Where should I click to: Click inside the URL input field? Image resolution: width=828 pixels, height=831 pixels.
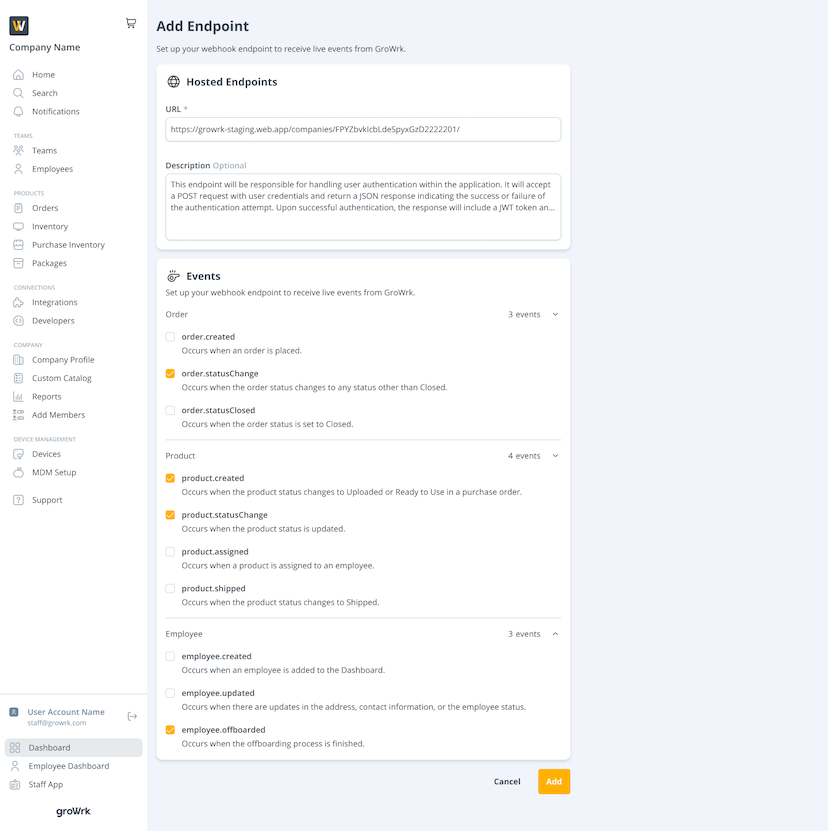[363, 128]
